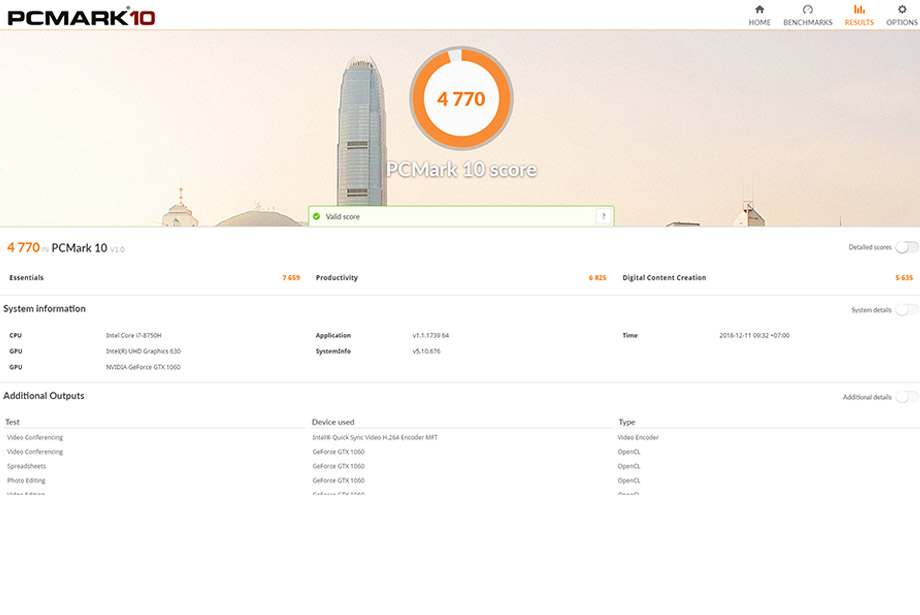
Task: Select the Photo Editing test row
Action: pos(26,481)
